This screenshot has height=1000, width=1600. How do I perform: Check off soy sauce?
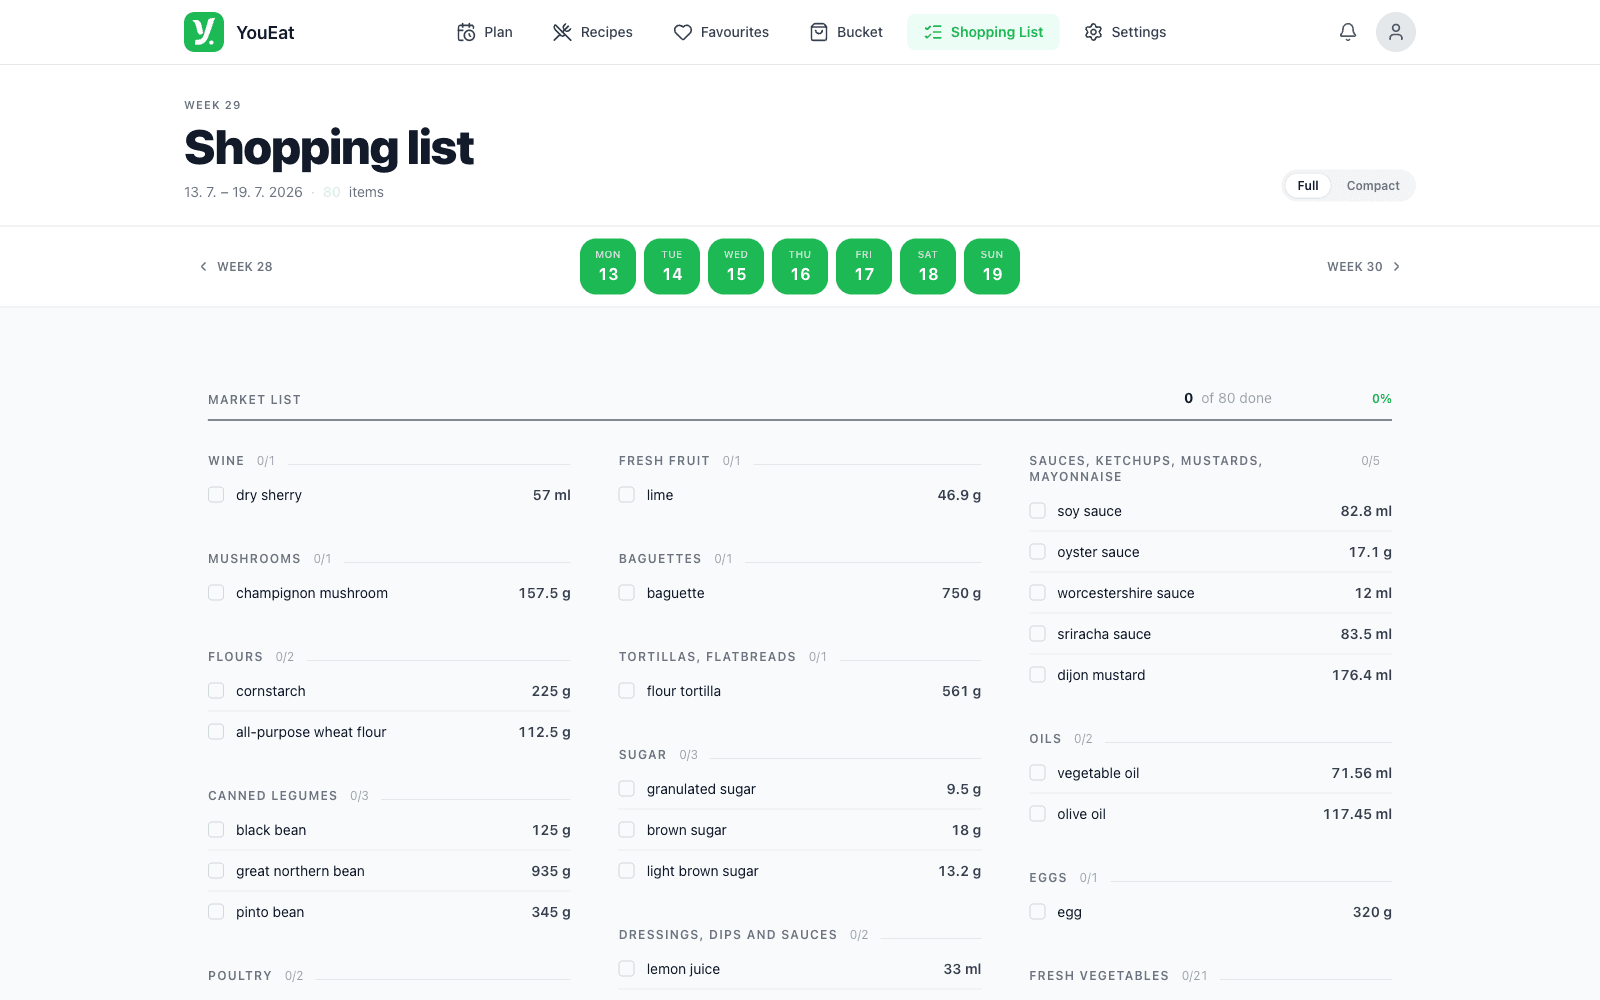pyautogui.click(x=1038, y=511)
